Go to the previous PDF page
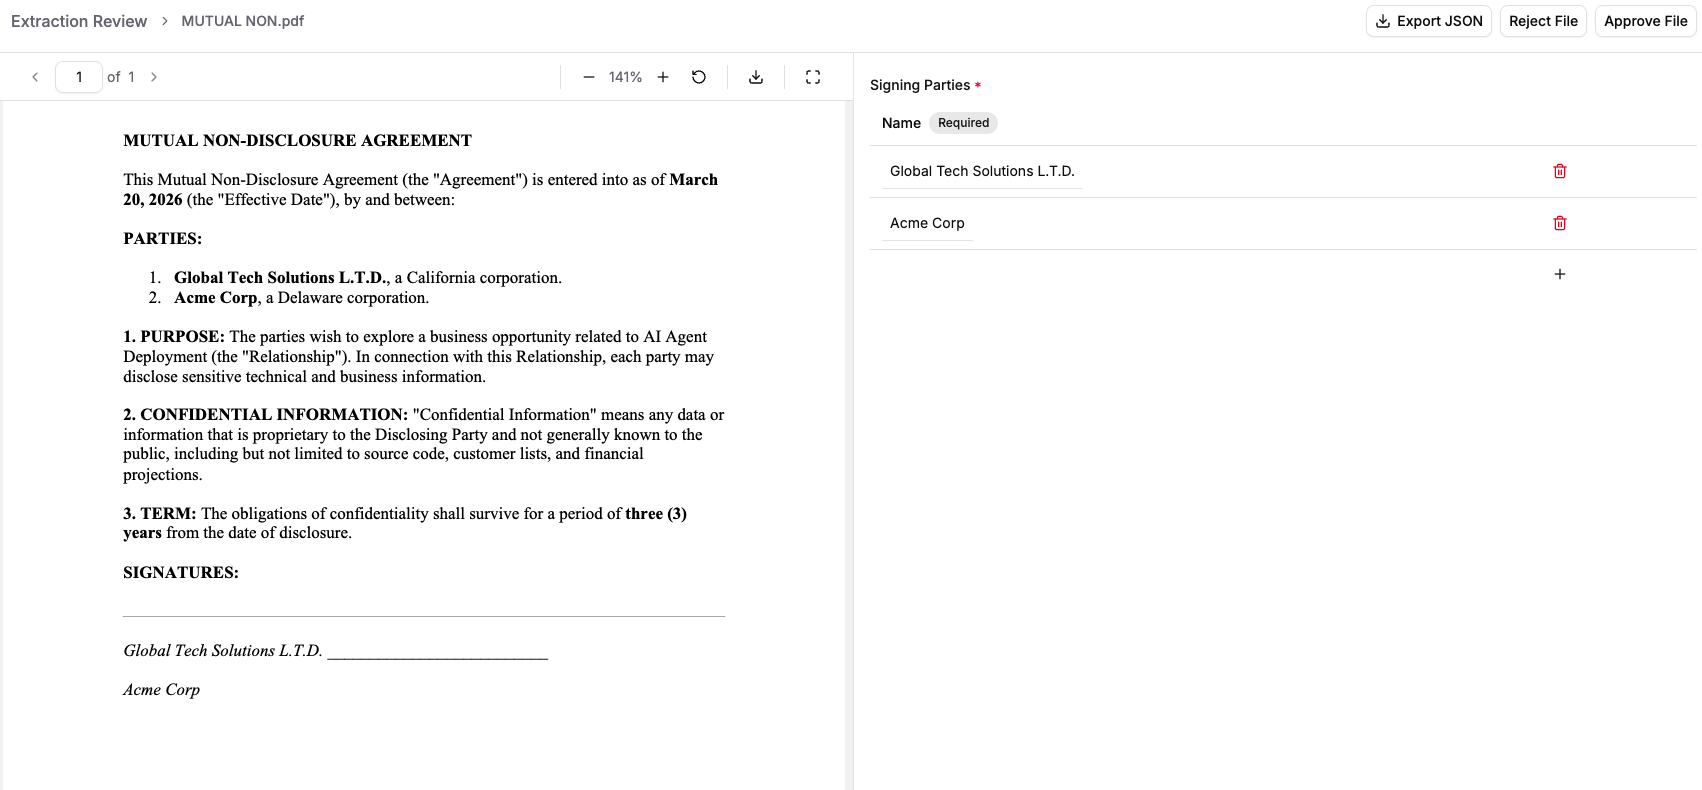Viewport: 1702px width, 790px height. 35,77
